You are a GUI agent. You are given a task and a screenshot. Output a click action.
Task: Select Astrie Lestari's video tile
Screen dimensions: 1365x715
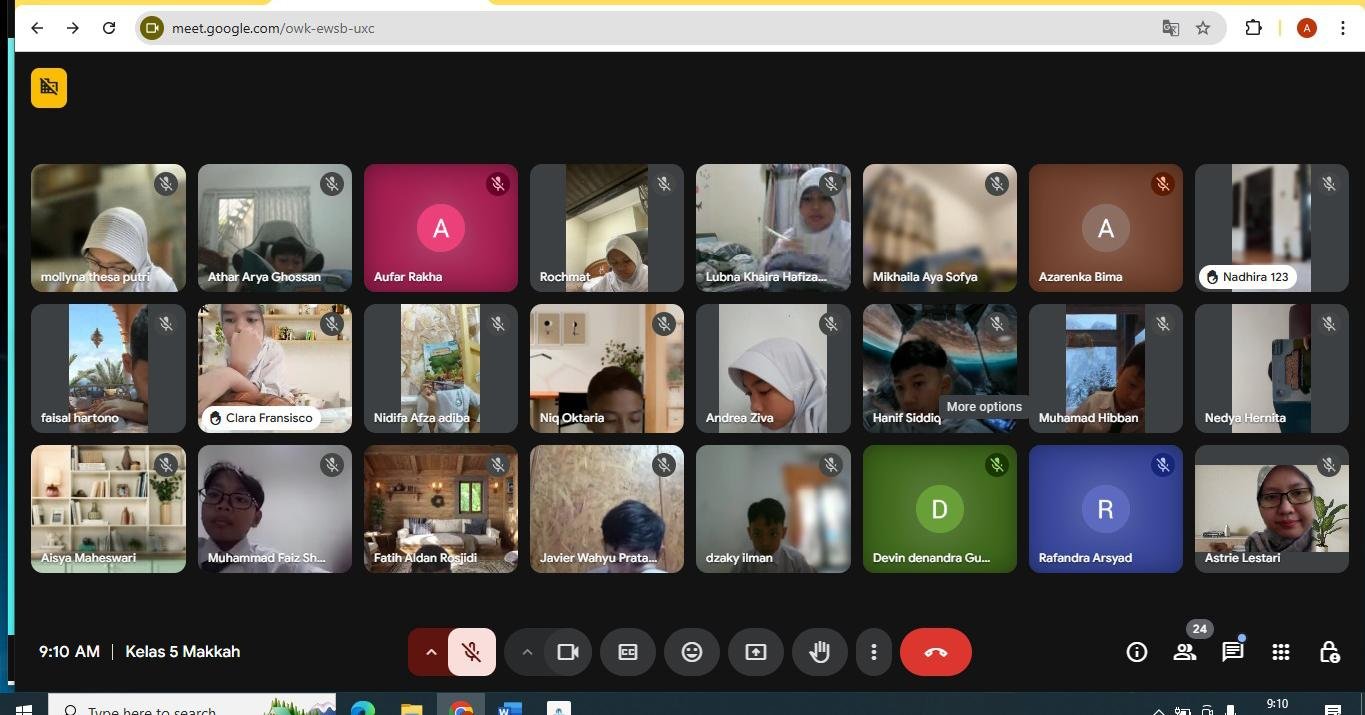[x=1271, y=508]
